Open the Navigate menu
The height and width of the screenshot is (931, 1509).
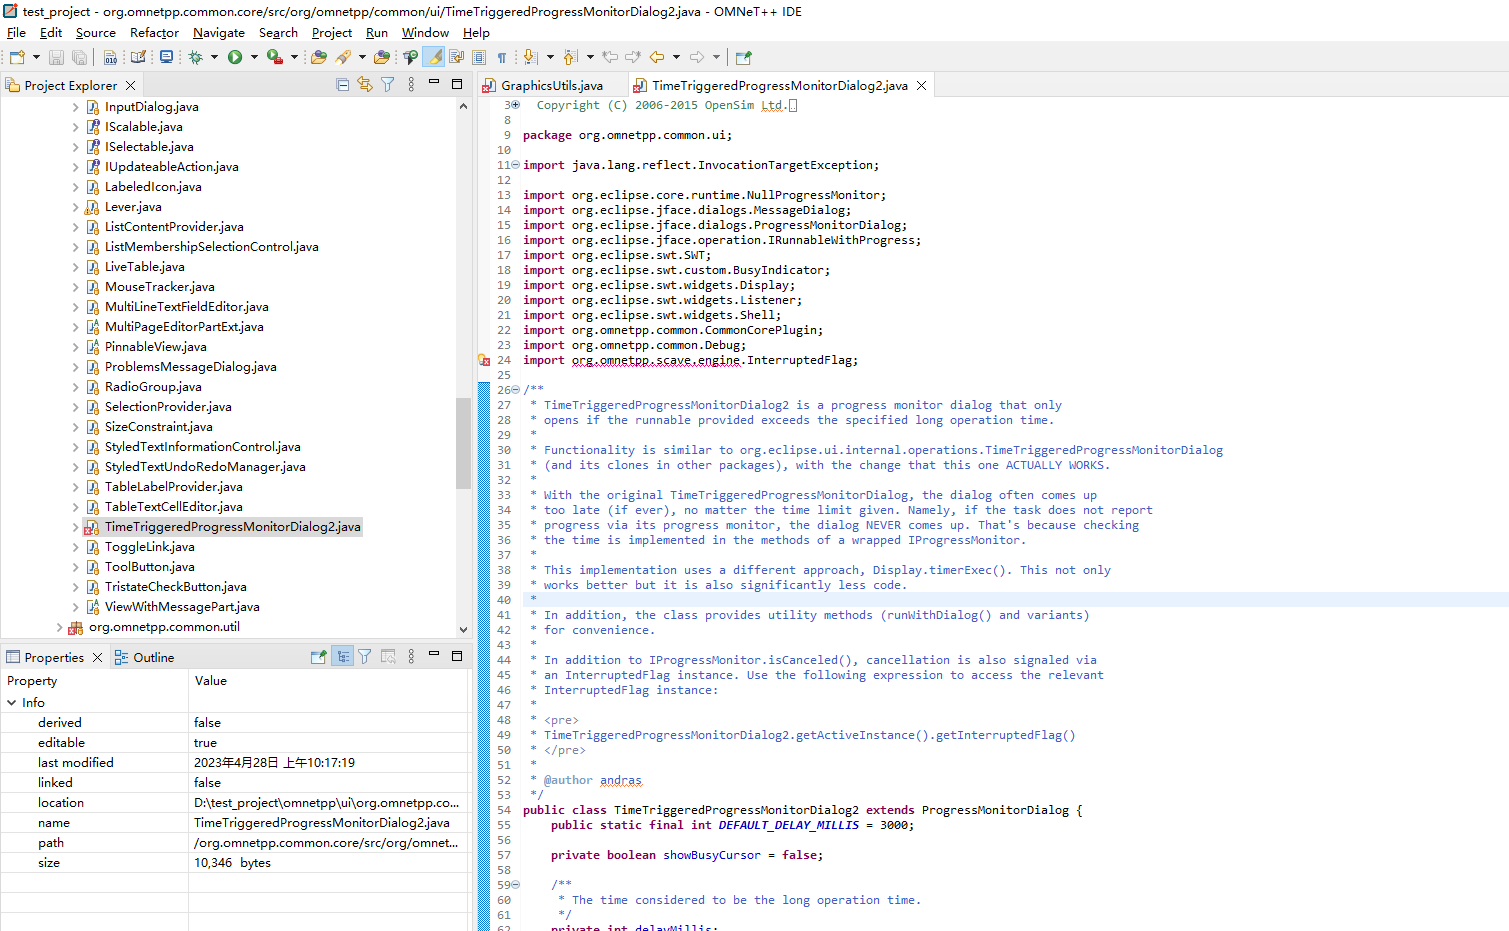coord(218,32)
